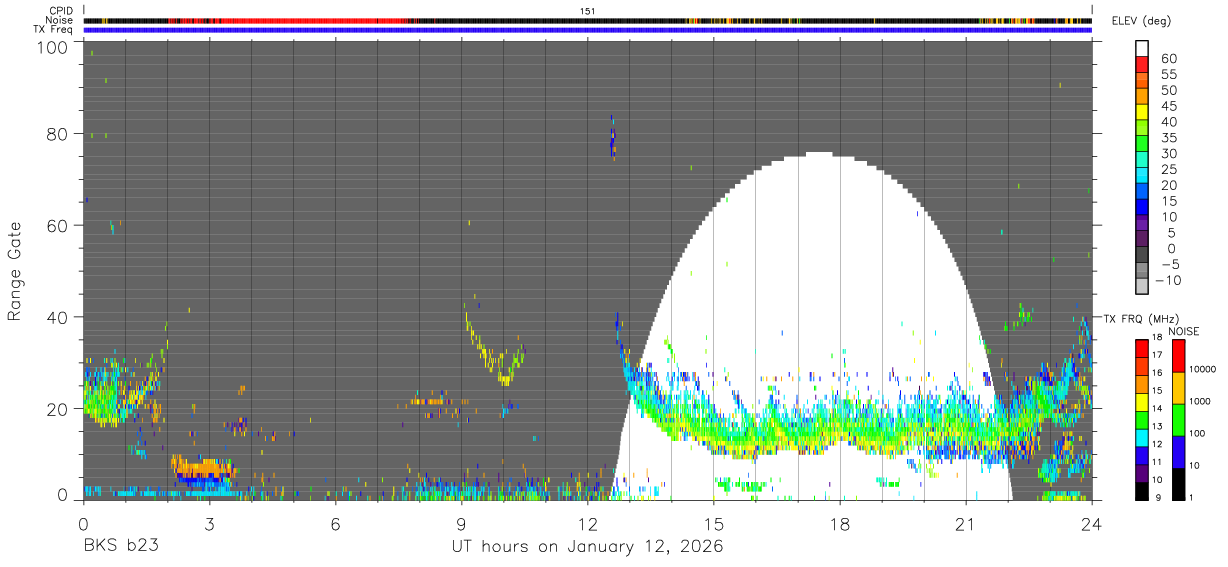
Task: Click the '18' tick on UT hours axis
Action: click(x=840, y=524)
